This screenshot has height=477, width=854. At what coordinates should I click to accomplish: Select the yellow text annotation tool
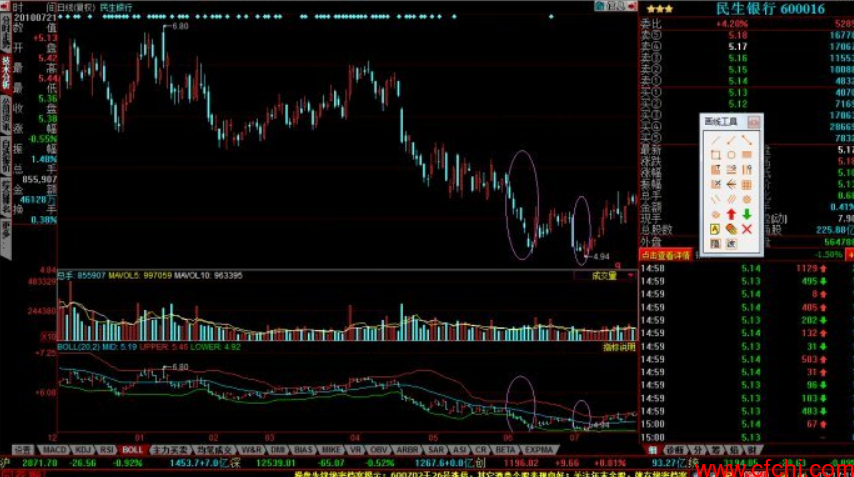click(716, 229)
